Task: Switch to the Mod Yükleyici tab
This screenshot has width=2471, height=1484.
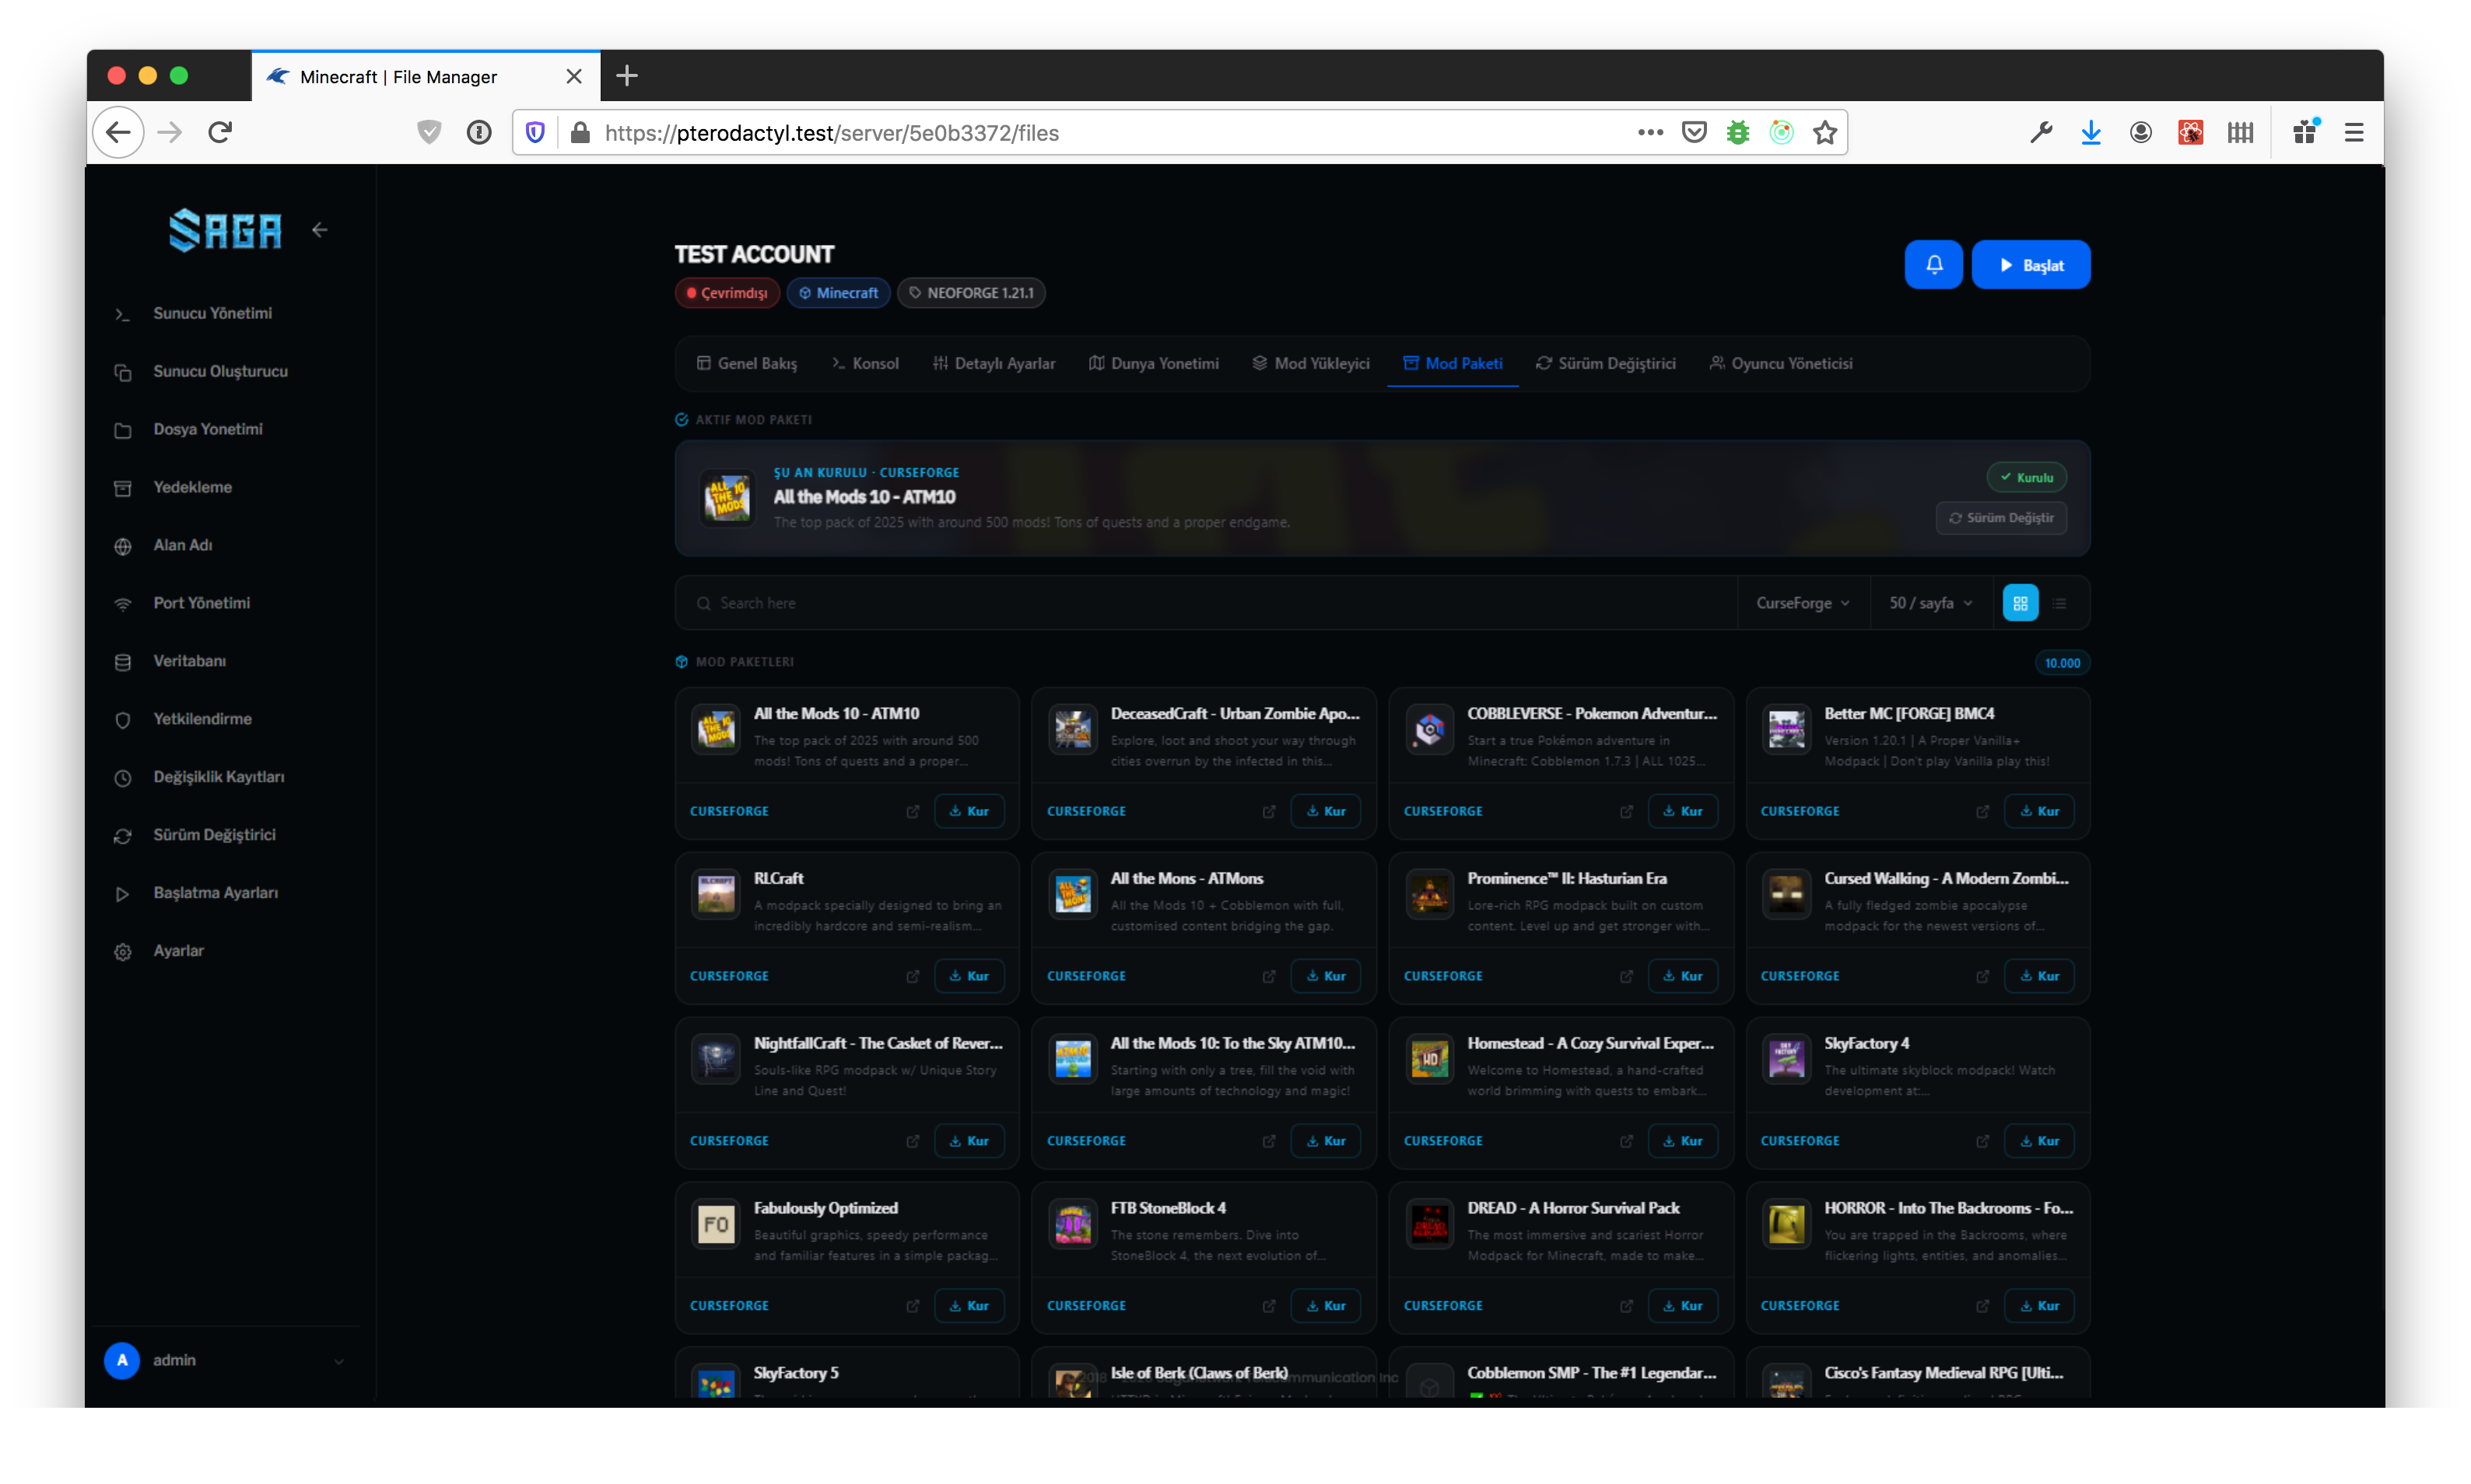Action: click(1310, 363)
